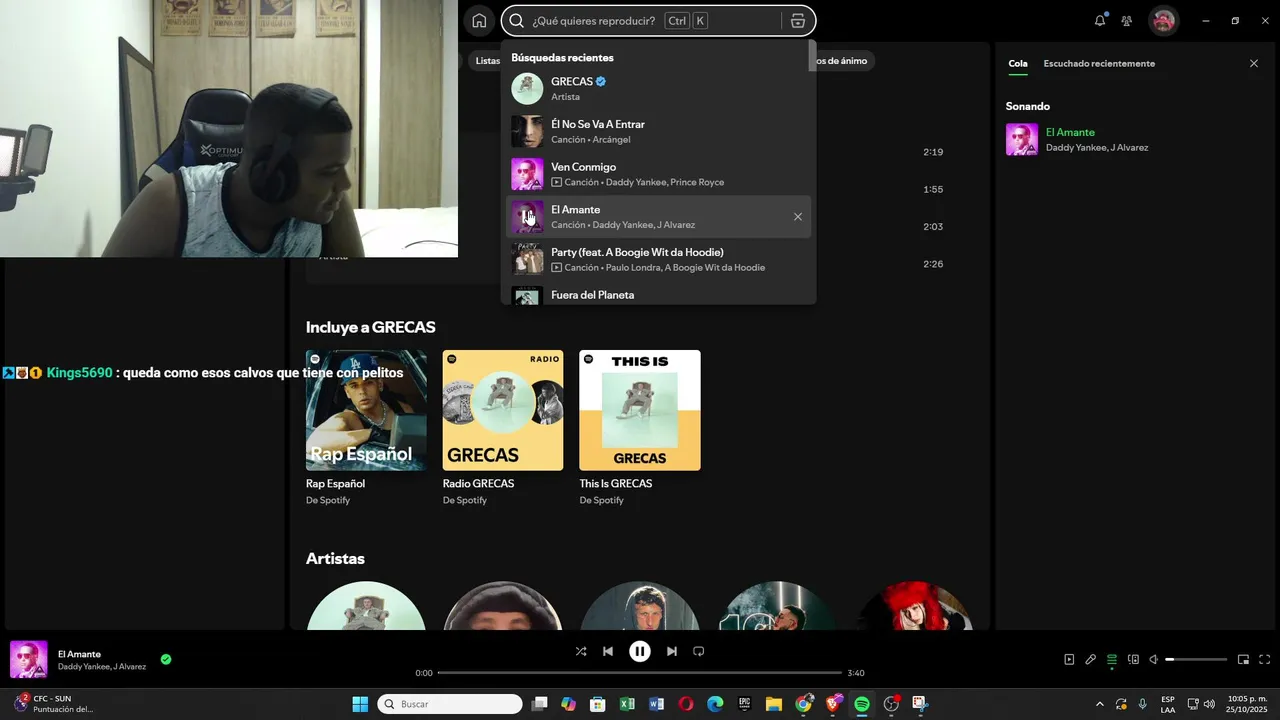Skip to next track
This screenshot has width=1280, height=720.
pos(672,651)
